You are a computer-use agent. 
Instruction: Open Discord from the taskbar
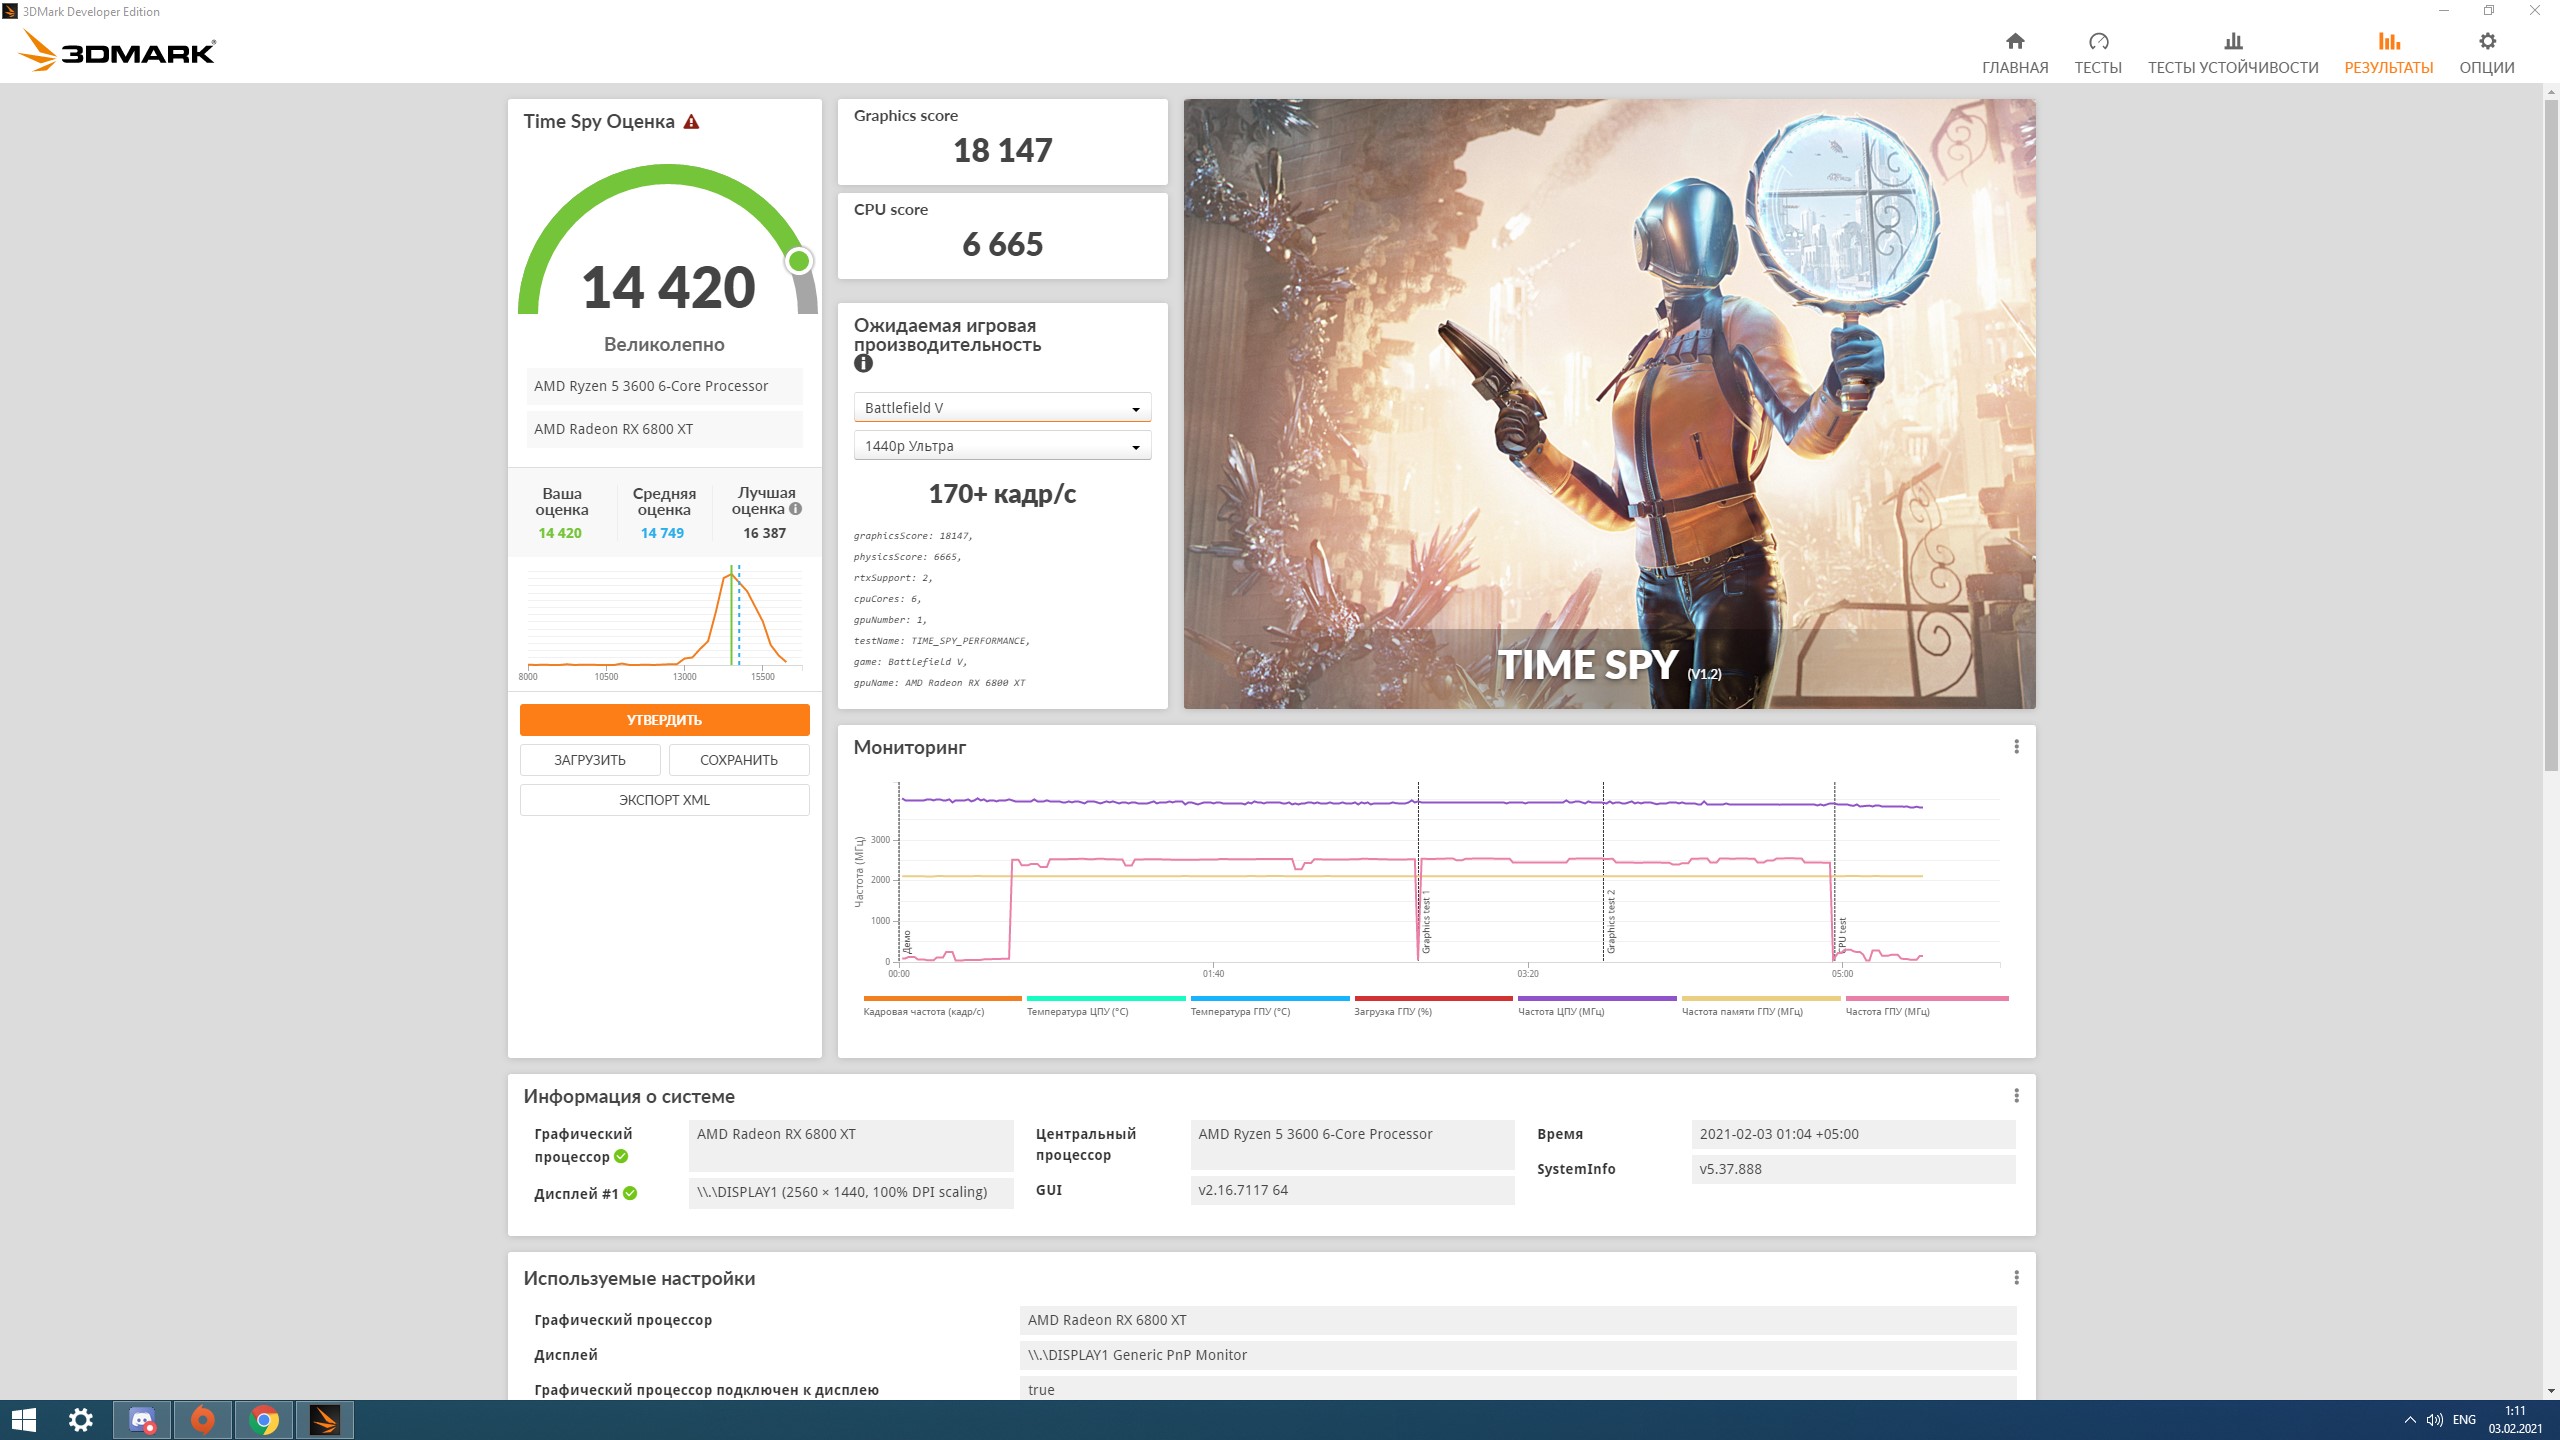pos(142,1420)
